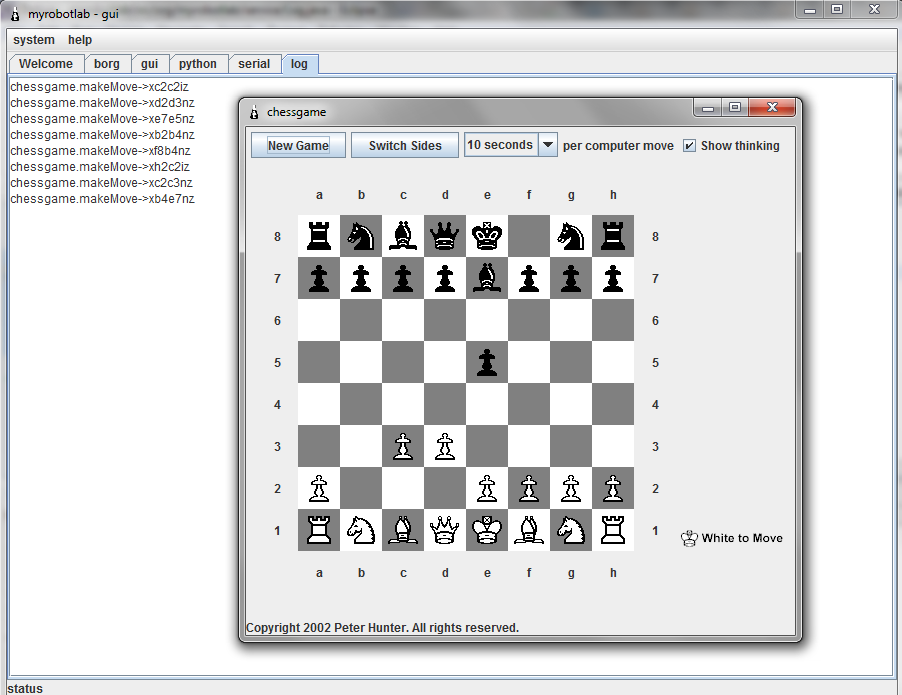This screenshot has height=695, width=902.
Task: Select the white queen on d1
Action: tap(445, 530)
